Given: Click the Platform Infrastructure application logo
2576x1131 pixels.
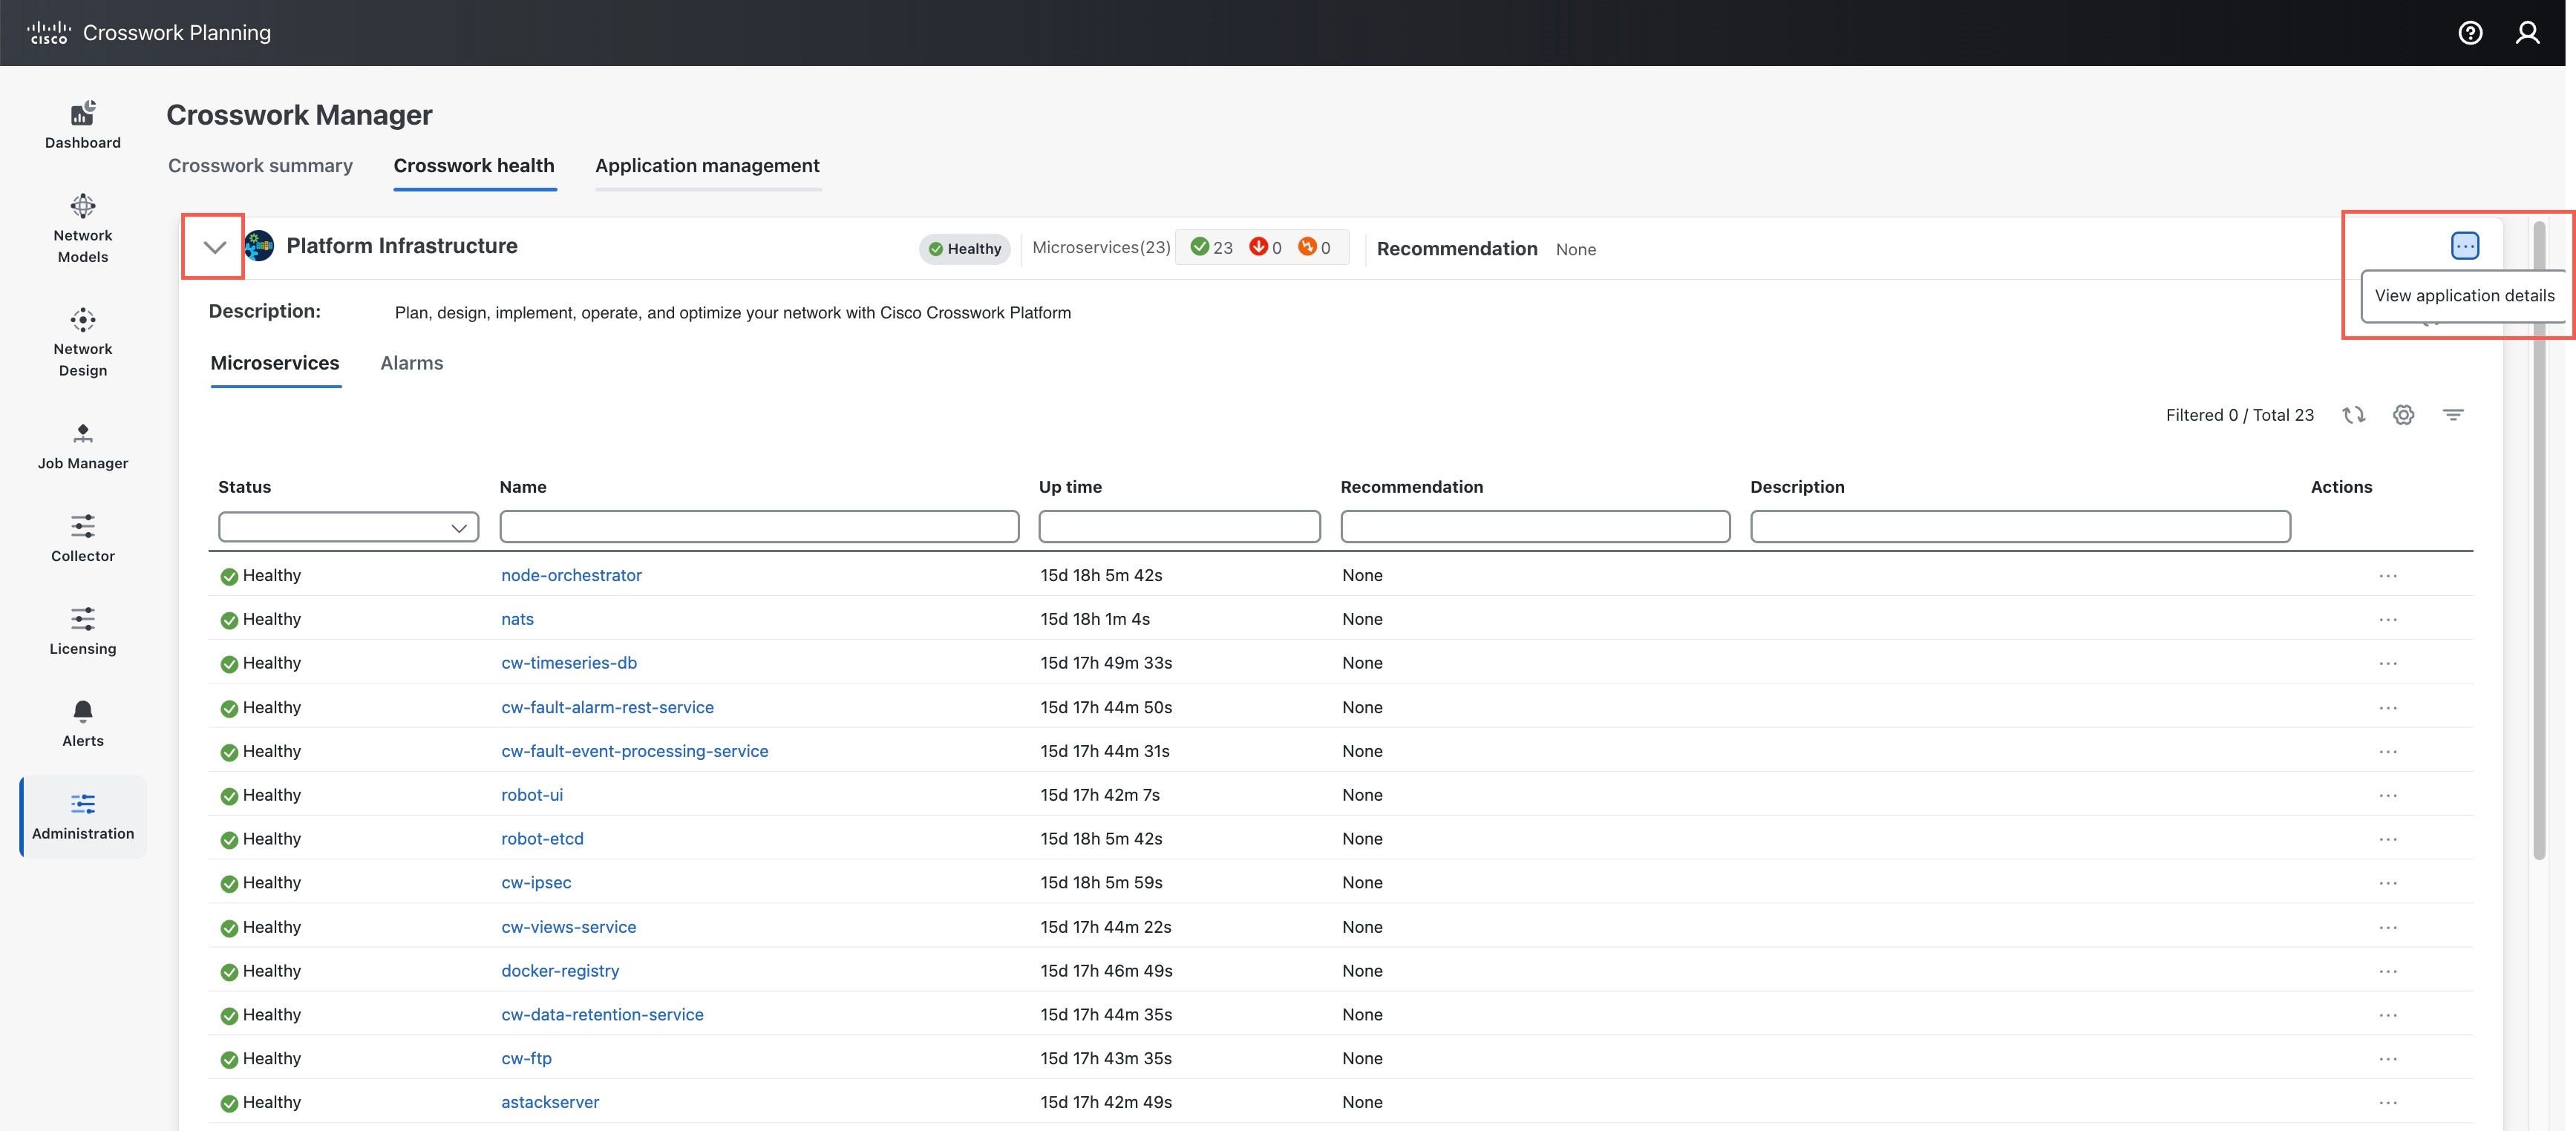Looking at the screenshot, I should click(259, 246).
